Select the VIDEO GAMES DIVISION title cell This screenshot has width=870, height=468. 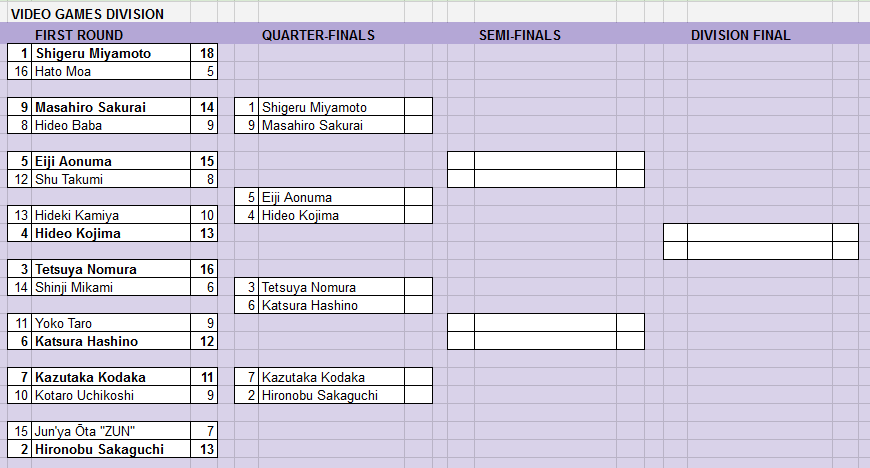coord(88,14)
